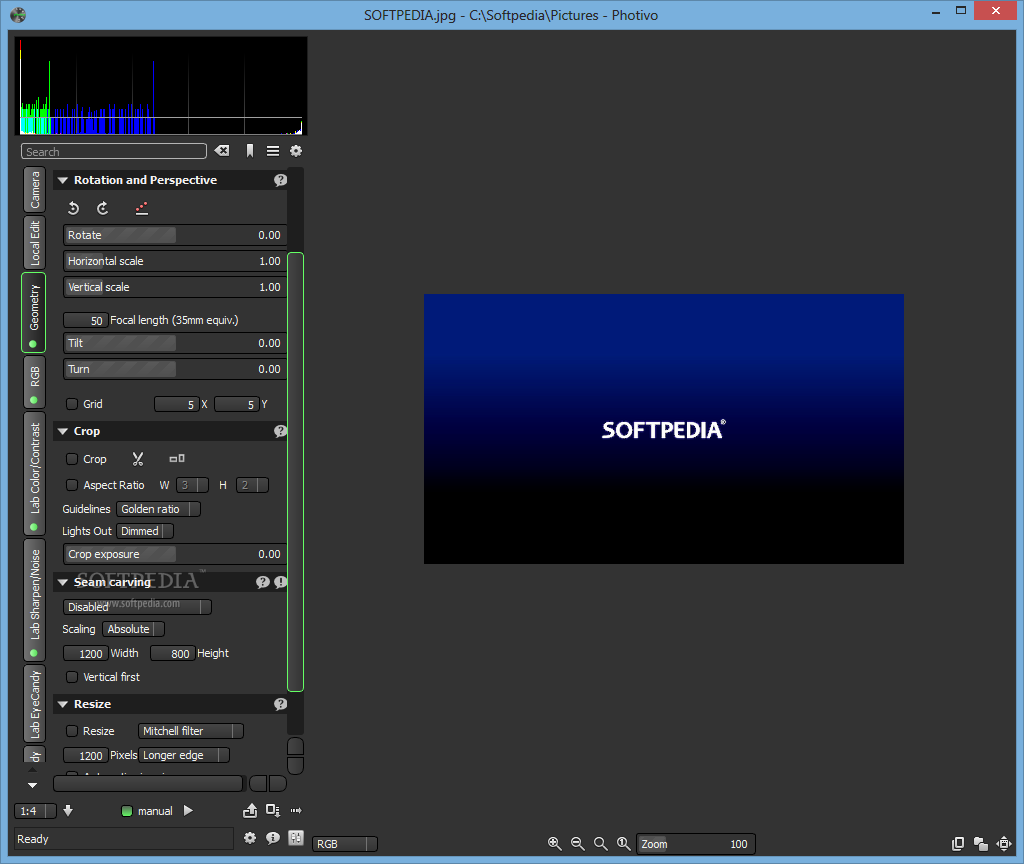Open the settings gear near status bar
The image size is (1024, 864).
(249, 838)
